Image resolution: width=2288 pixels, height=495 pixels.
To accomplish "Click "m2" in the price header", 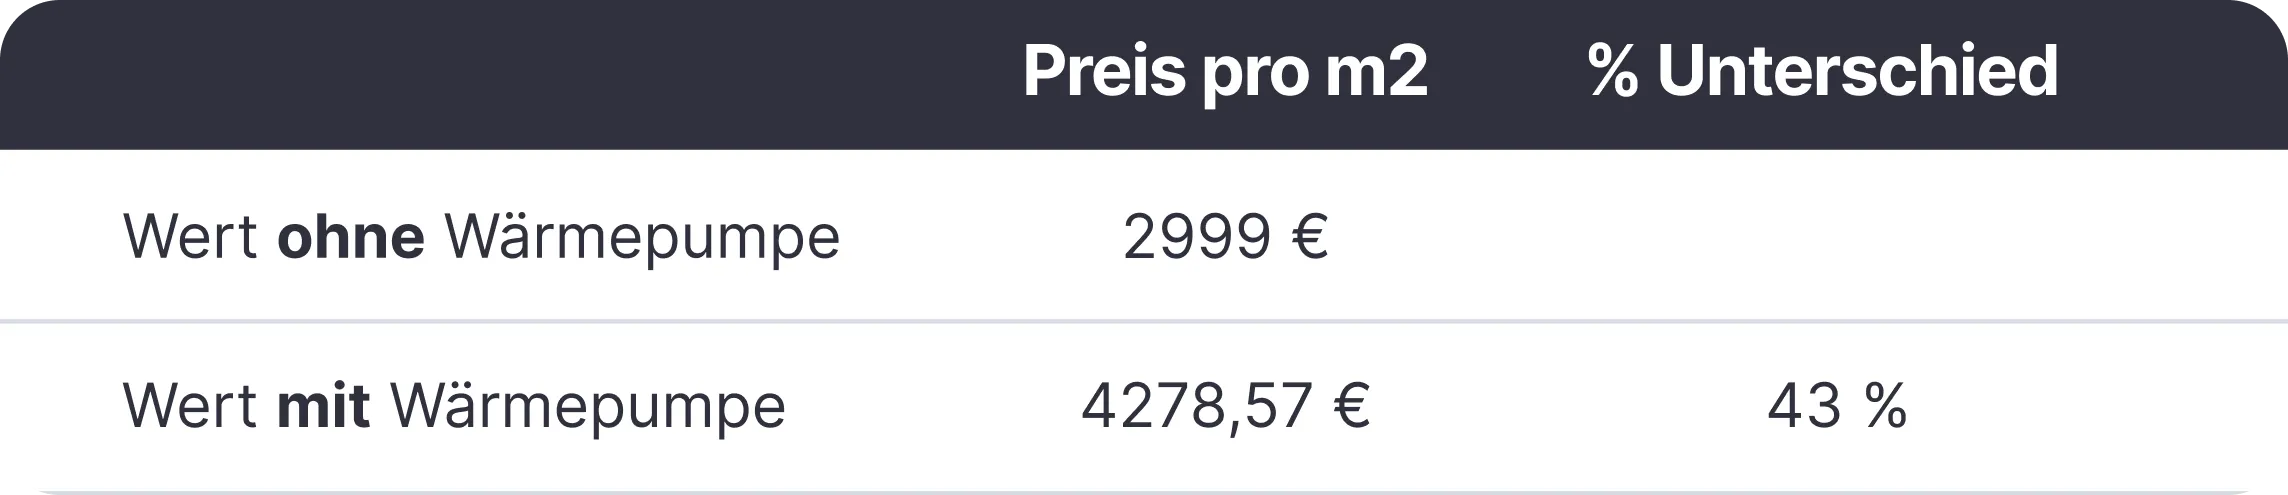I will tap(1377, 72).
